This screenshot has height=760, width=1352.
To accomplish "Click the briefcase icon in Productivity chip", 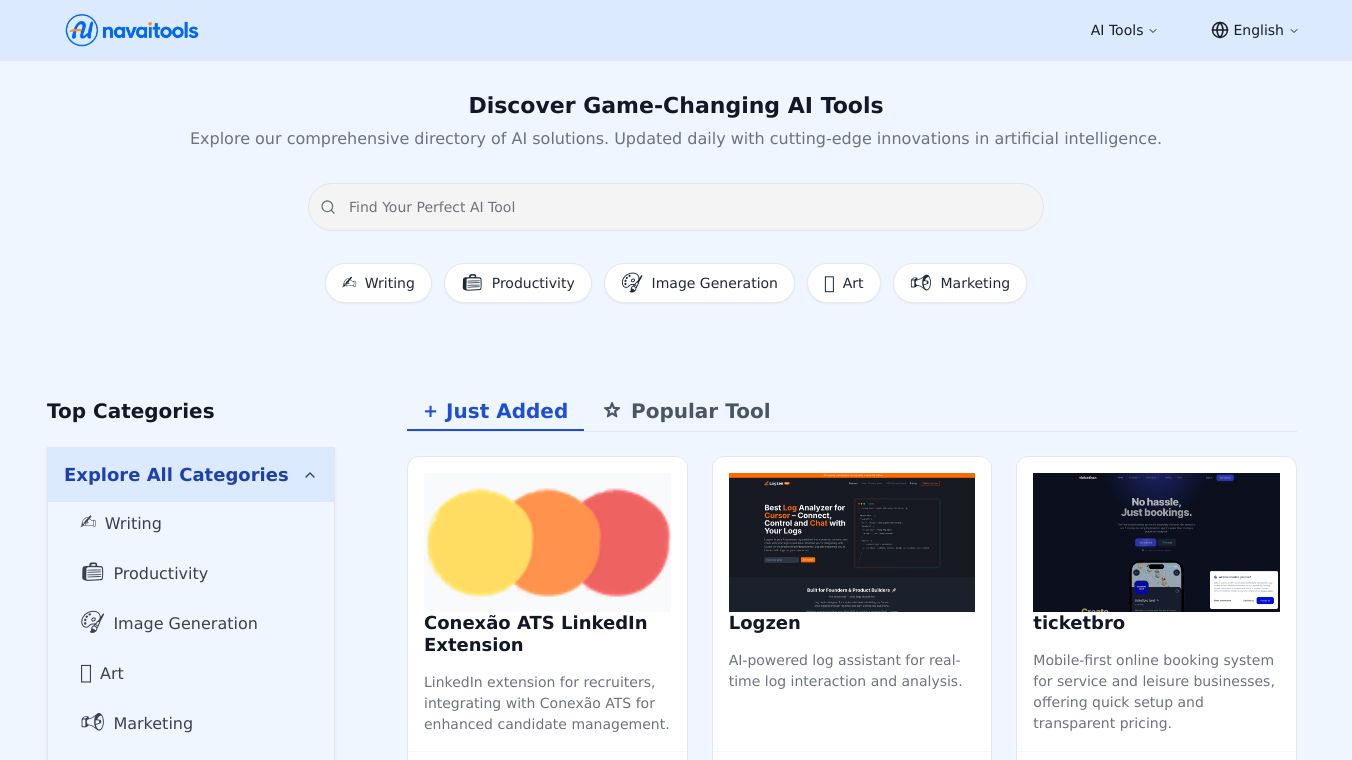I will [472, 283].
